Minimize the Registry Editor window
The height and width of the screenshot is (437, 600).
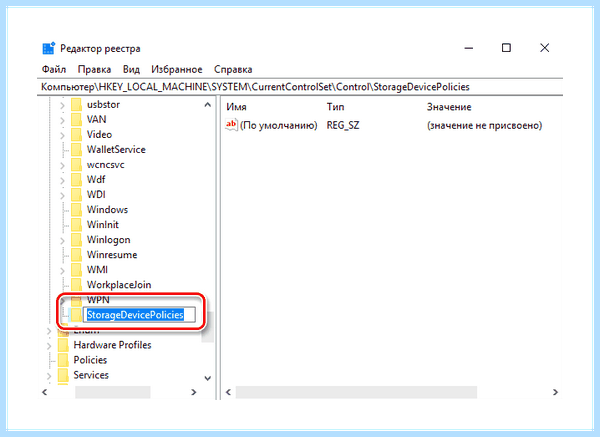(469, 48)
